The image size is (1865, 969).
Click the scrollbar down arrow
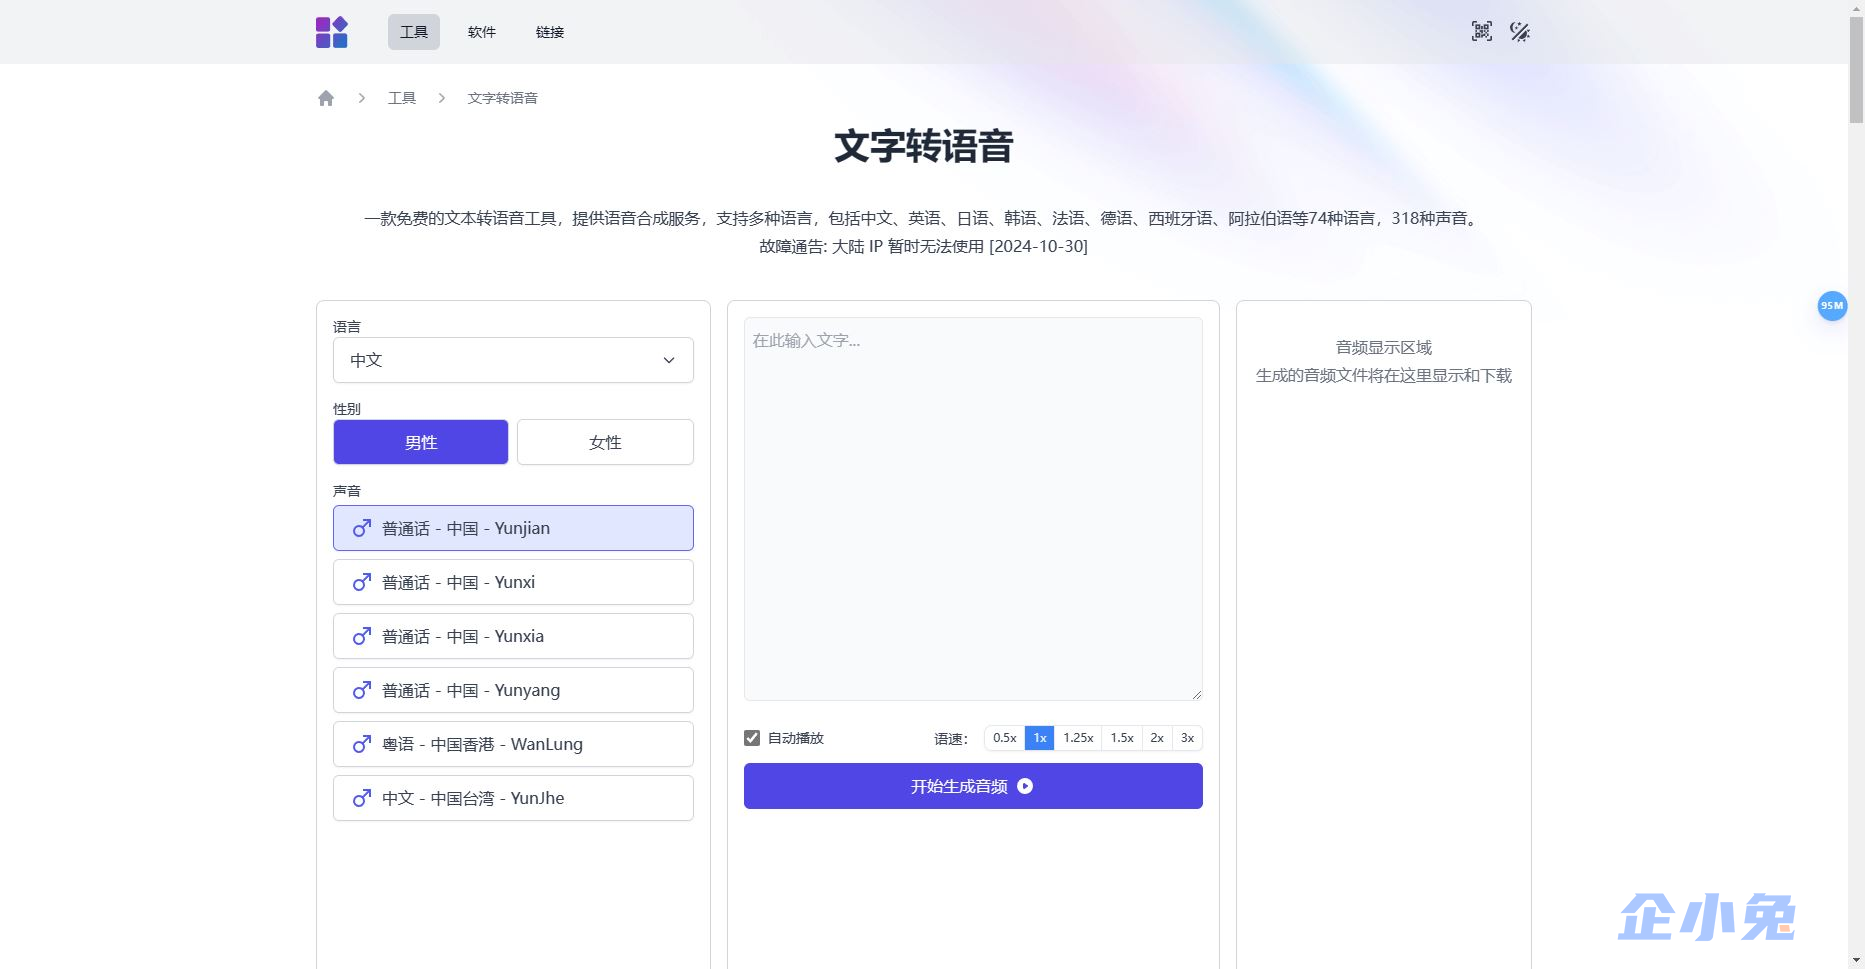(1856, 960)
